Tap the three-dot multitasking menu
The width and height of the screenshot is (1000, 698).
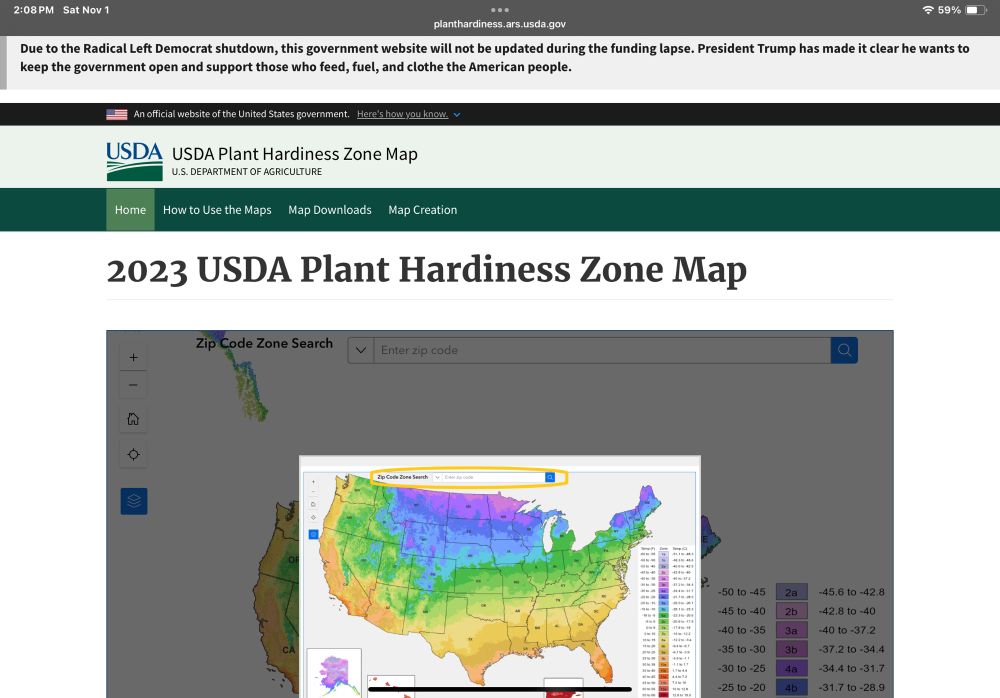coord(500,10)
